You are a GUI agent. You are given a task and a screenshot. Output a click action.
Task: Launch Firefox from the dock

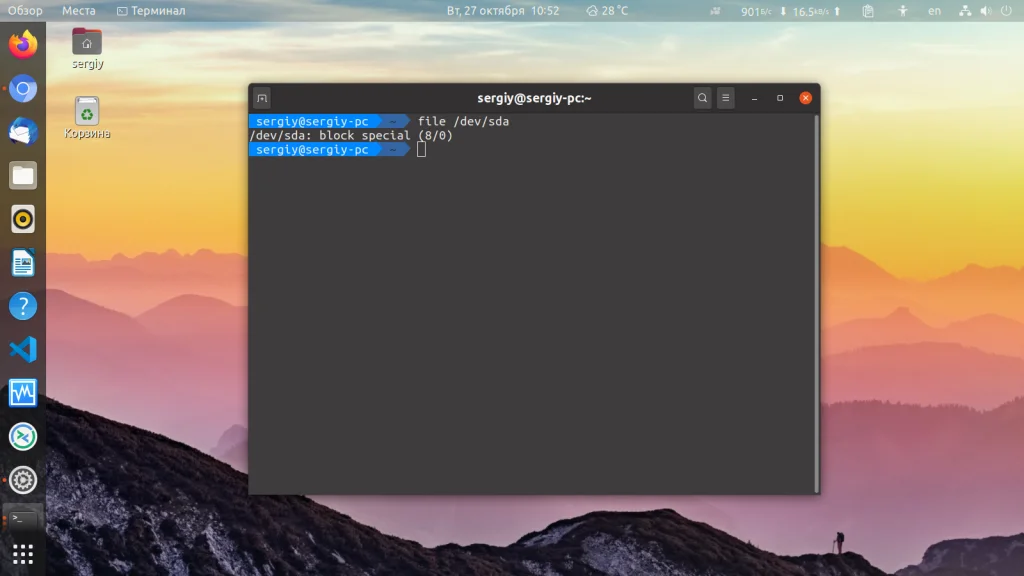pos(21,44)
